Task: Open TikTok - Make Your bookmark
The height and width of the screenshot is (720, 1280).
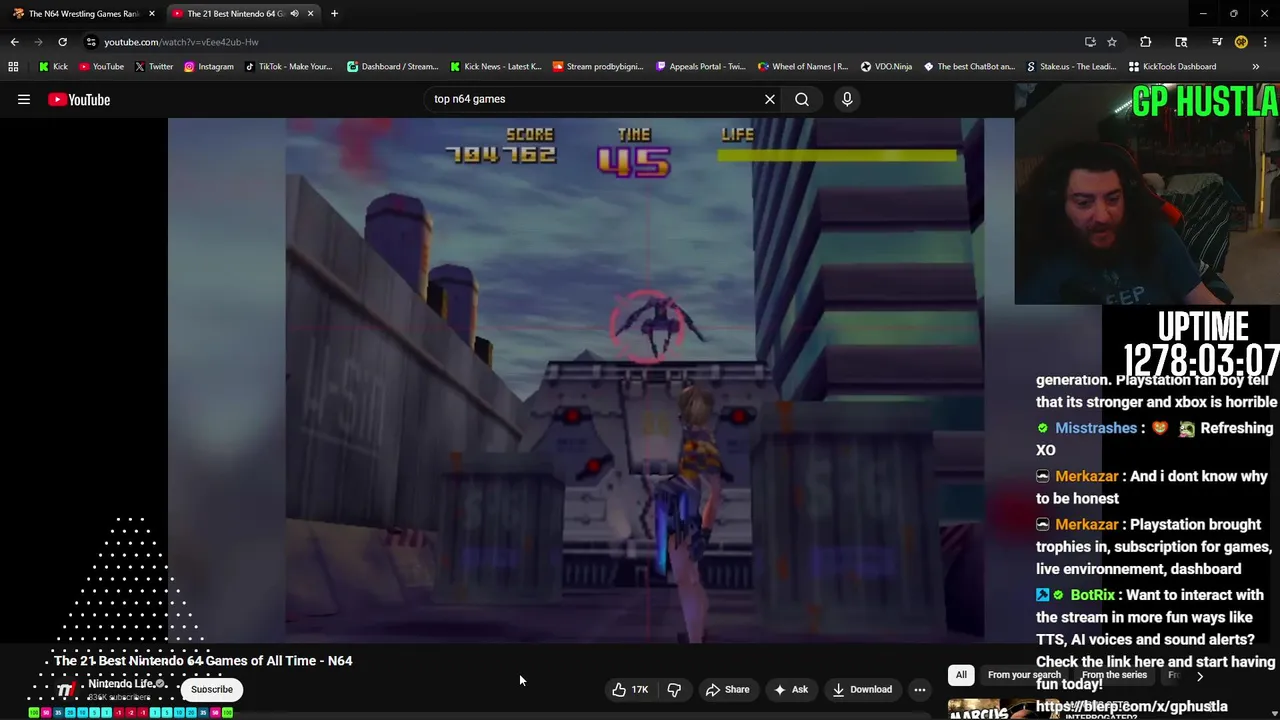Action: [288, 67]
